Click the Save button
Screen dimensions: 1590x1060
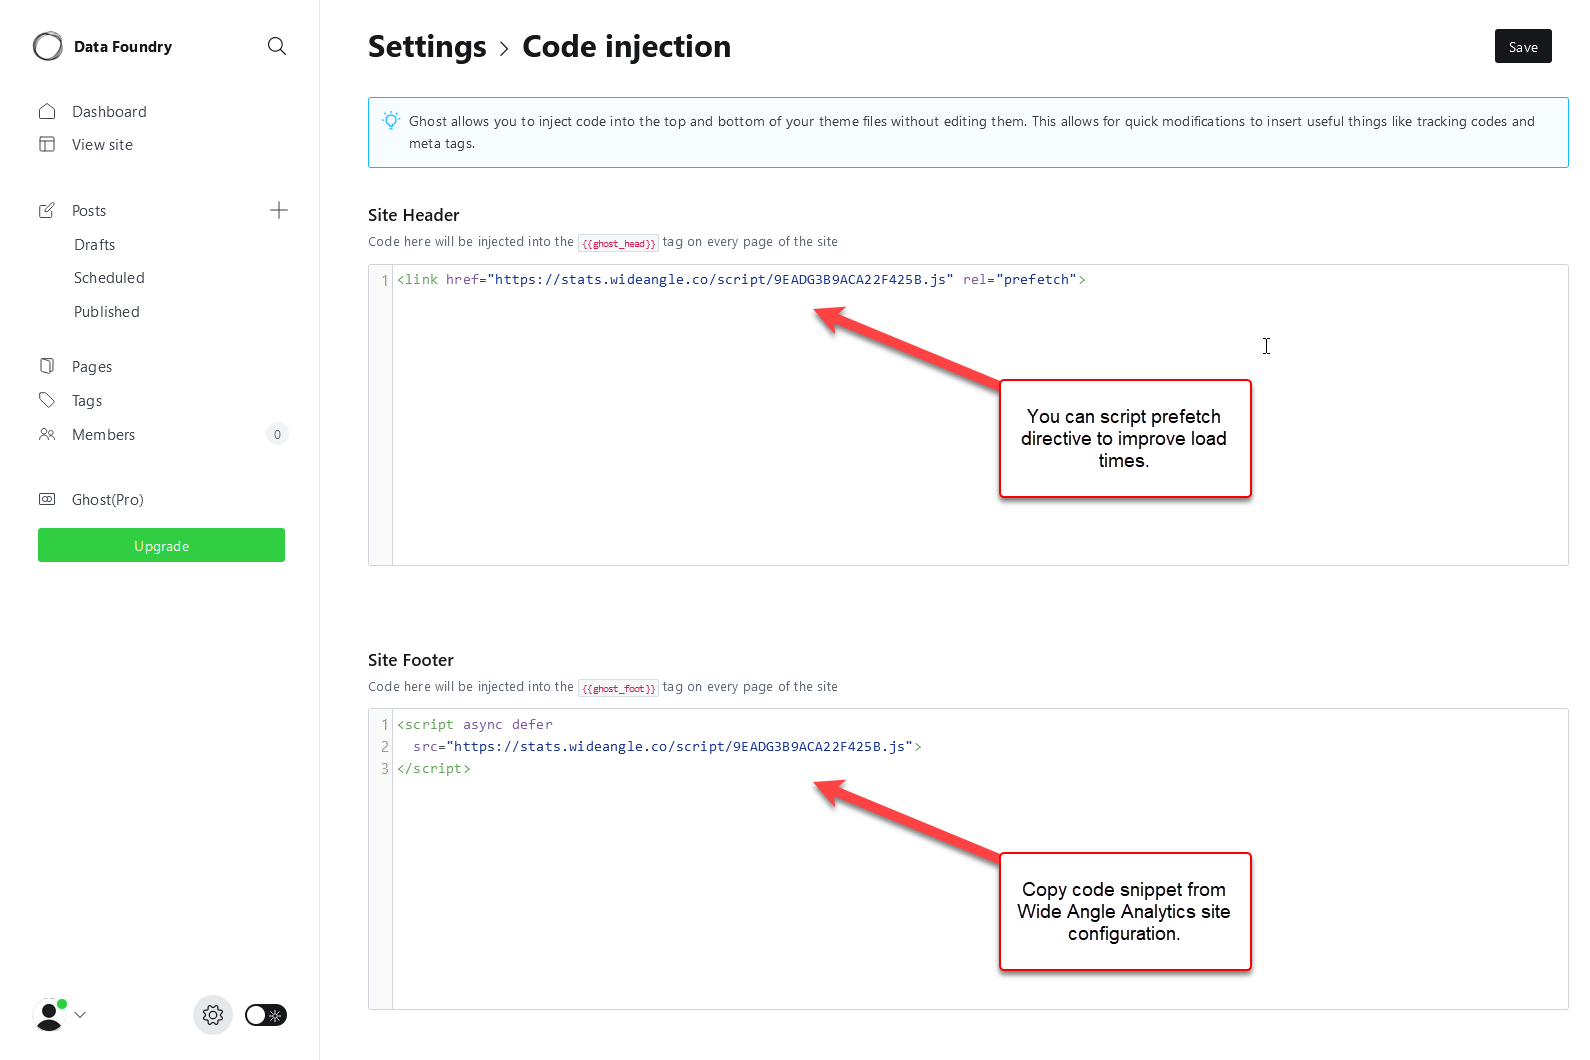1523,46
